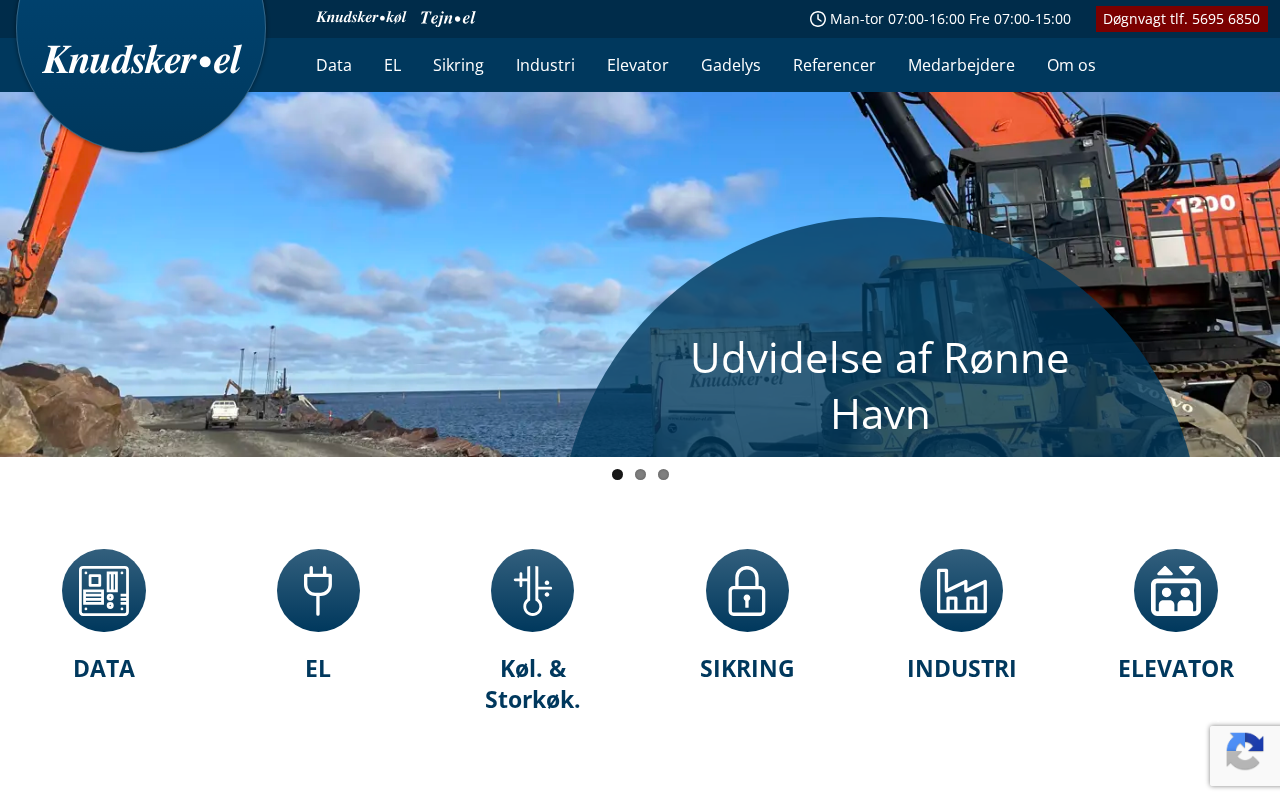Image resolution: width=1280 pixels, height=800 pixels.
Task: Open the ELEVATOR heading link
Action: tap(1176, 668)
